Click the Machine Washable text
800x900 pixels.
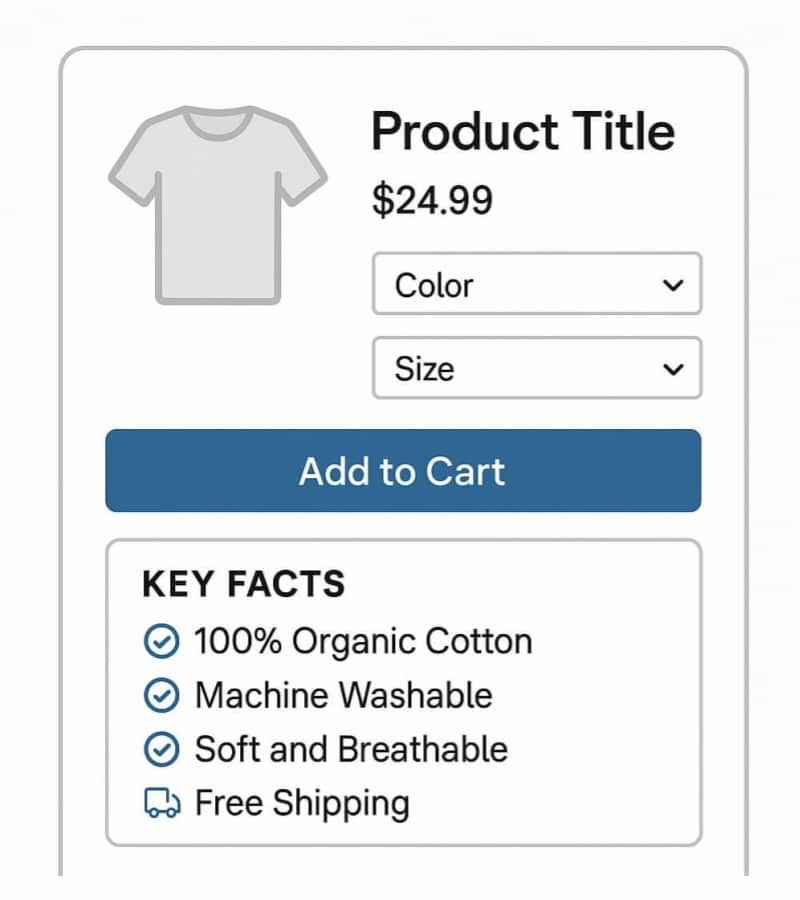pos(343,695)
